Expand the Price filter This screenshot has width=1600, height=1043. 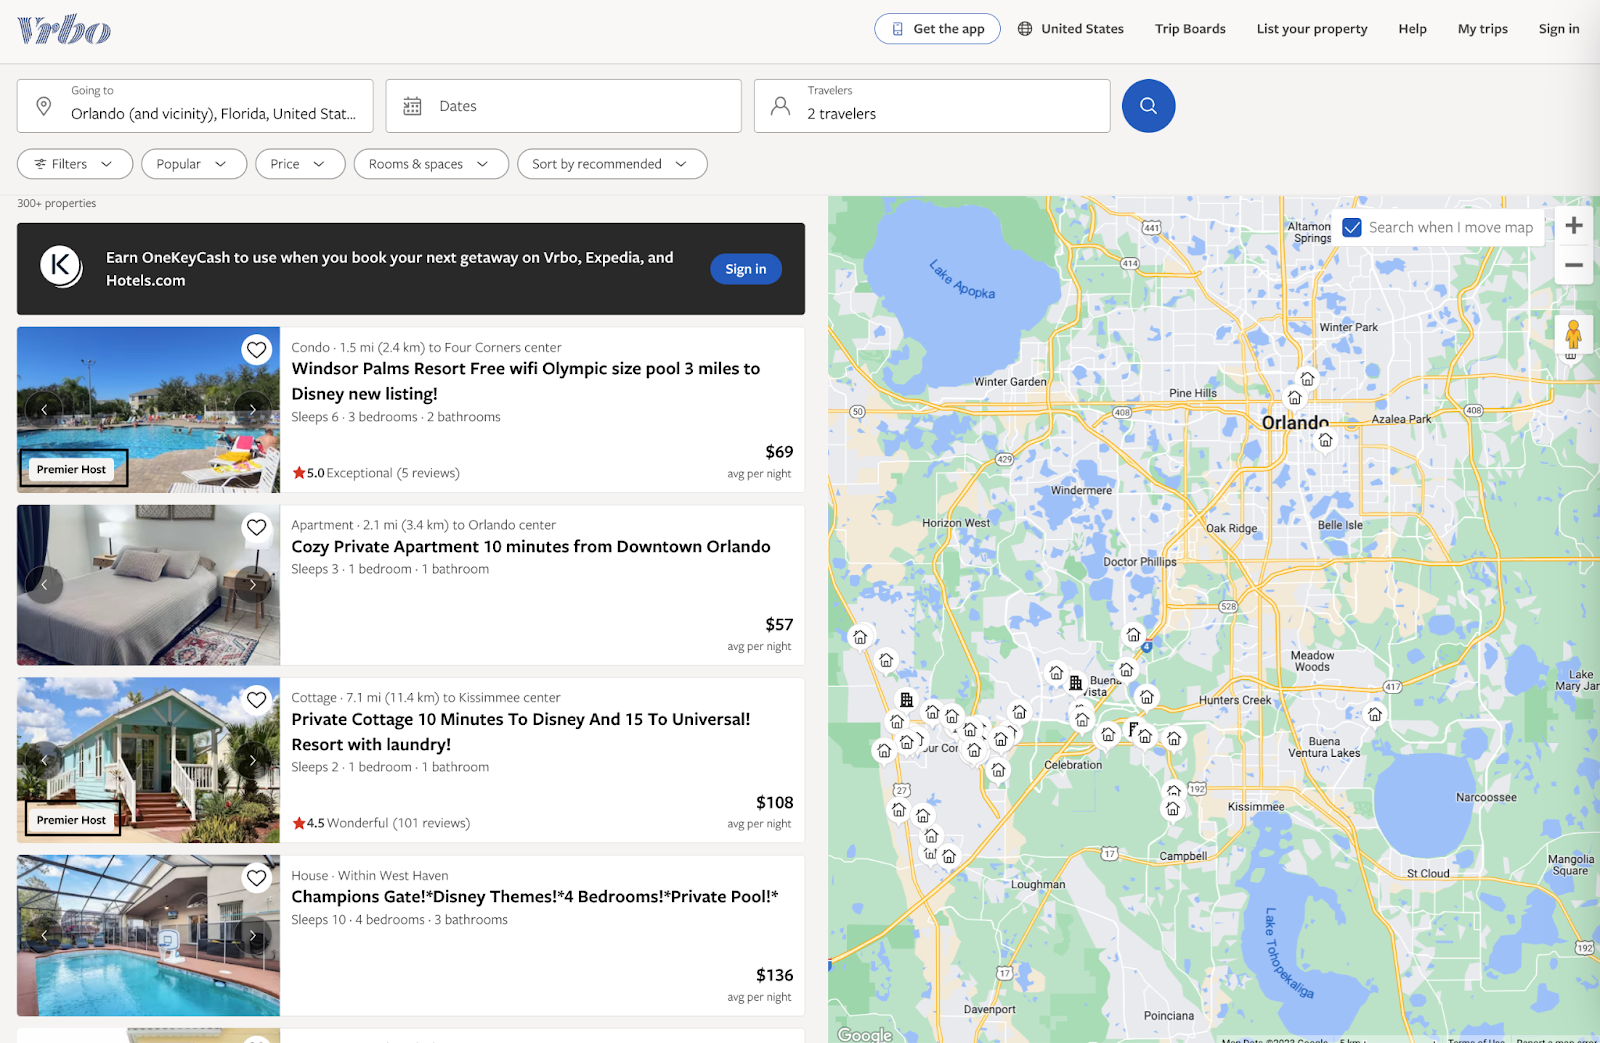point(299,164)
